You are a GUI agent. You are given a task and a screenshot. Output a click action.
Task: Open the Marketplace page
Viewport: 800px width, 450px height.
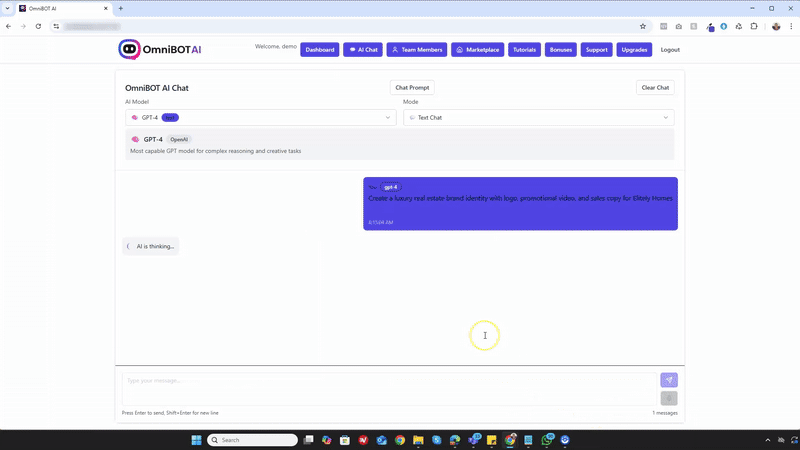(477, 49)
